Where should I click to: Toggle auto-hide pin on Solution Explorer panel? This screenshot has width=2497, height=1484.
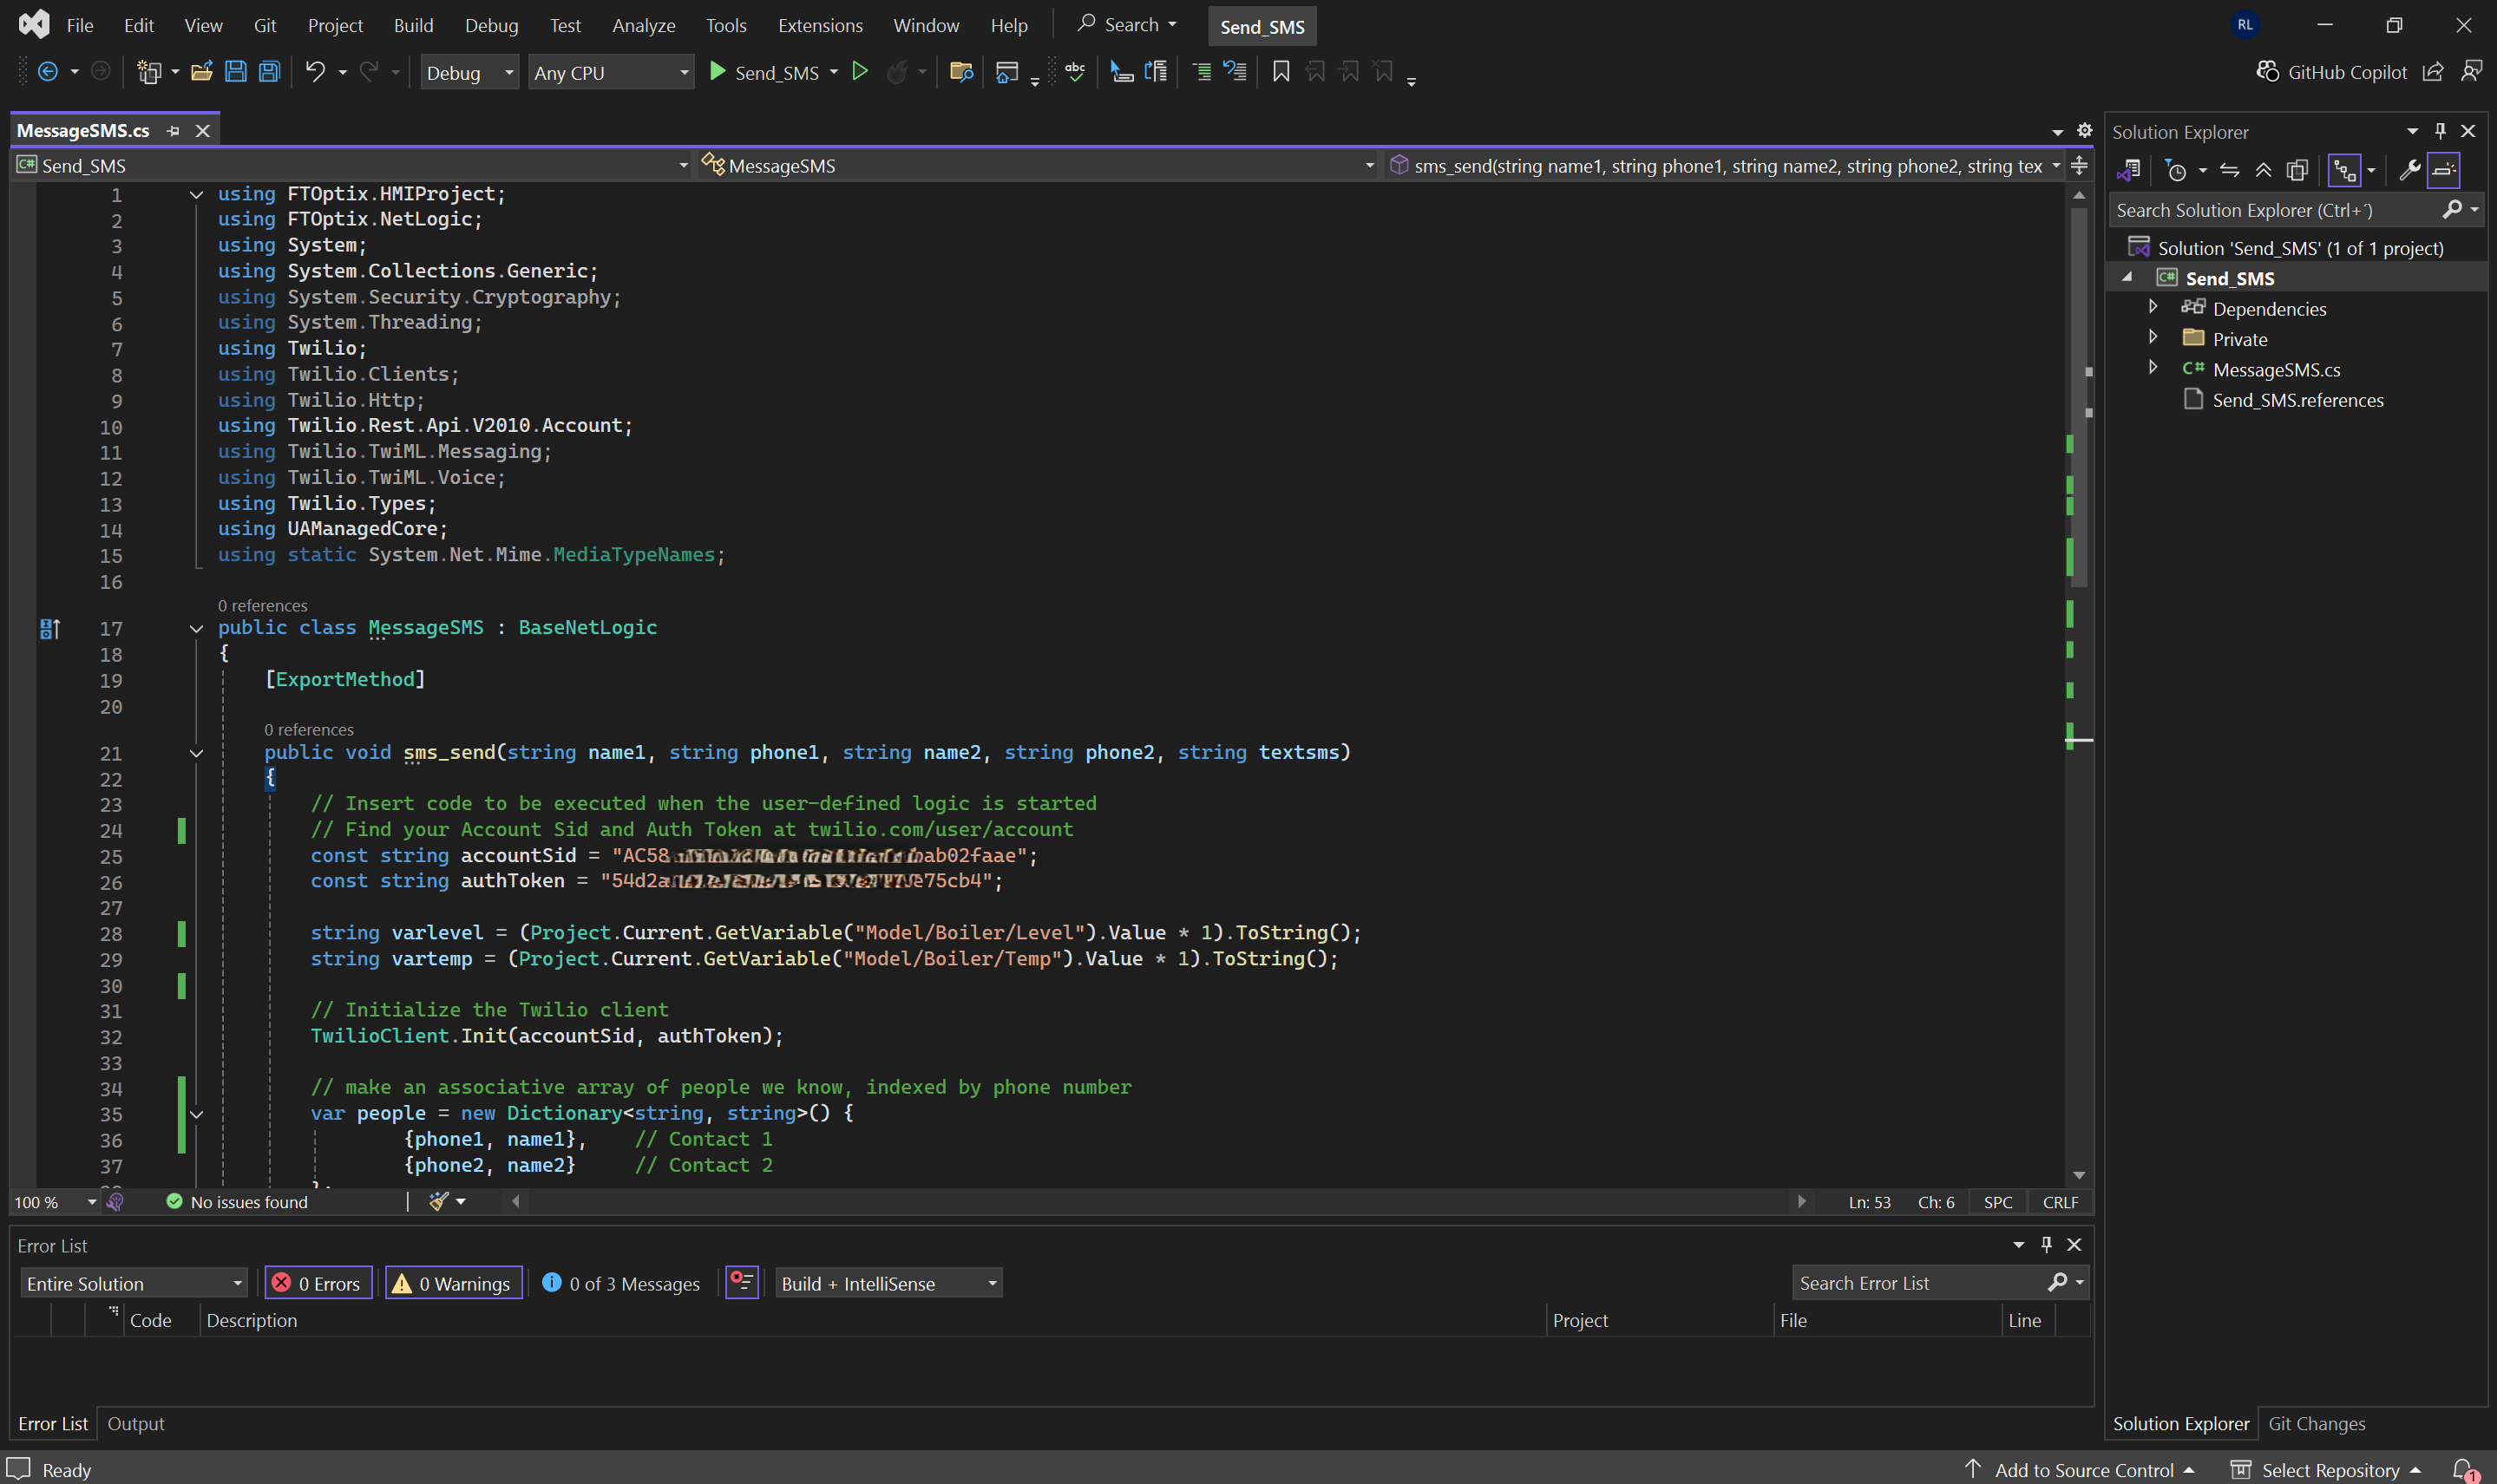(2440, 131)
